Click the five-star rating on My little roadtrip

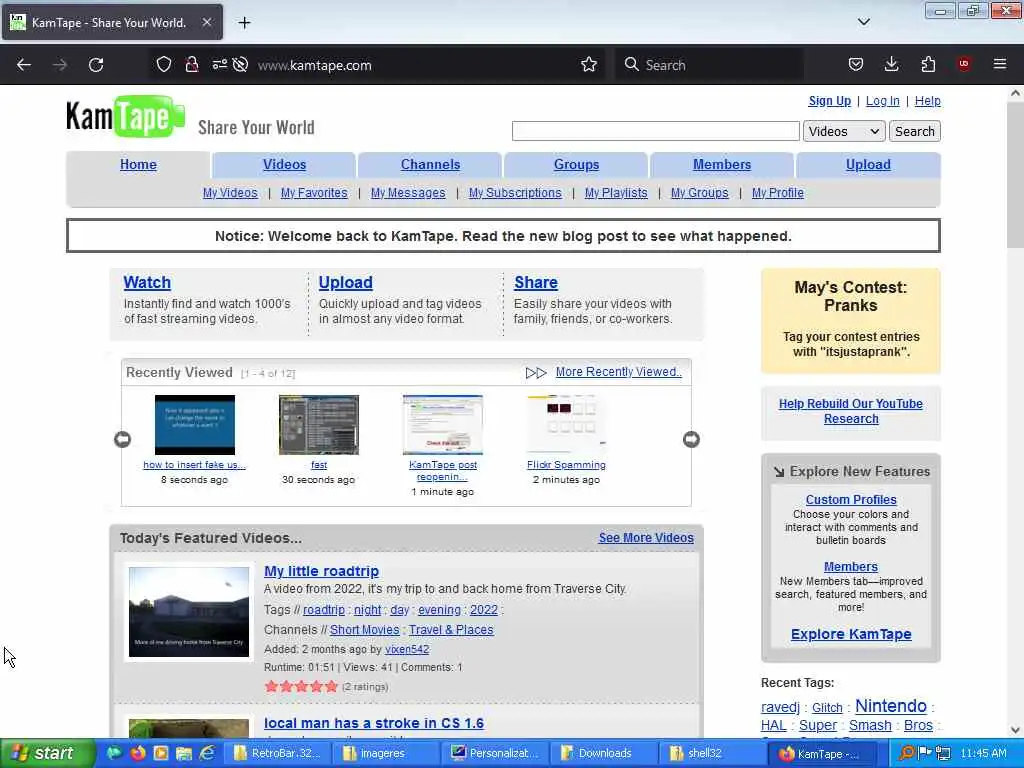[301, 686]
